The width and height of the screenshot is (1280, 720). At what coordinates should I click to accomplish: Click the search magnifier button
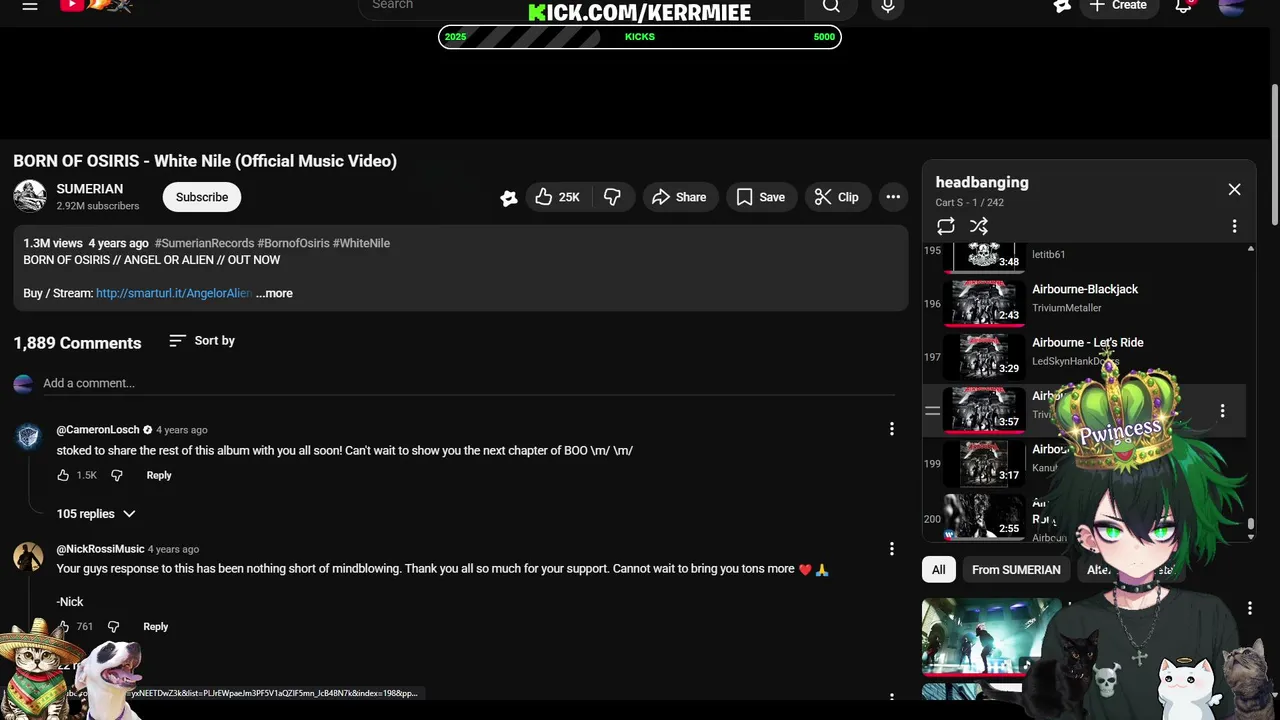831,6
